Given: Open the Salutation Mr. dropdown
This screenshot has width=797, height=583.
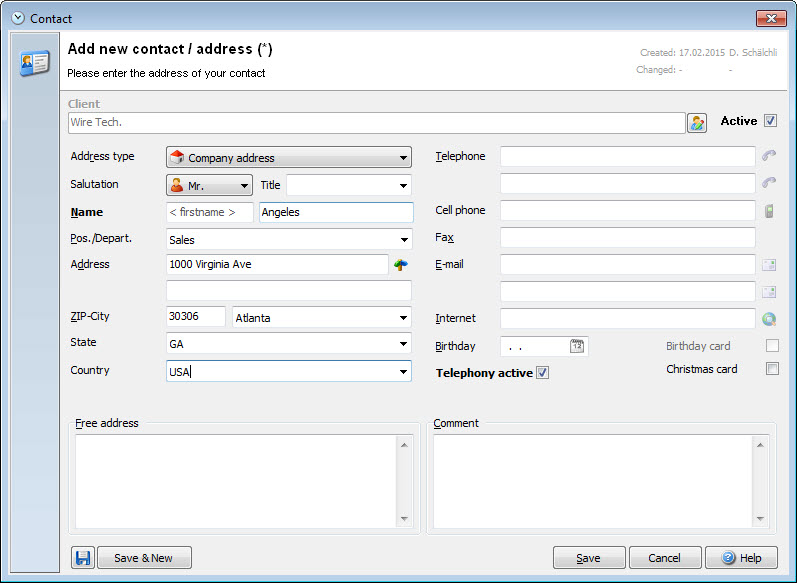Looking at the screenshot, I should [209, 186].
